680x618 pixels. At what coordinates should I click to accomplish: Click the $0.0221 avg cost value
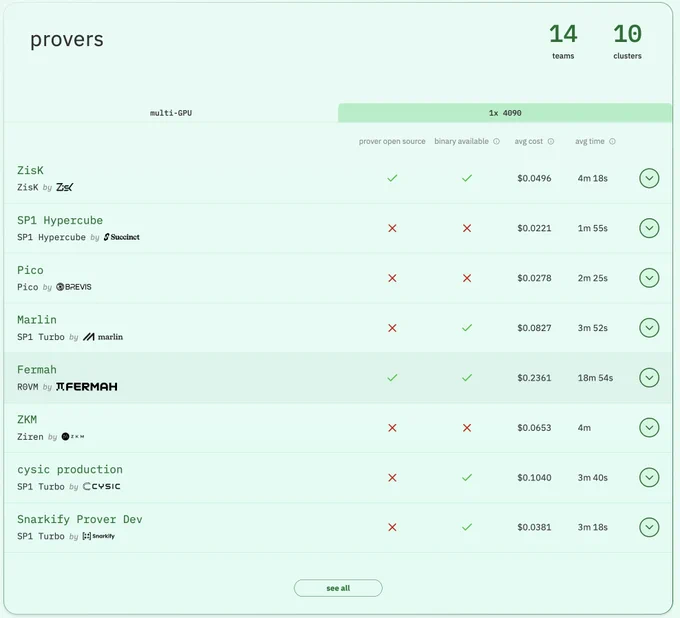click(534, 228)
